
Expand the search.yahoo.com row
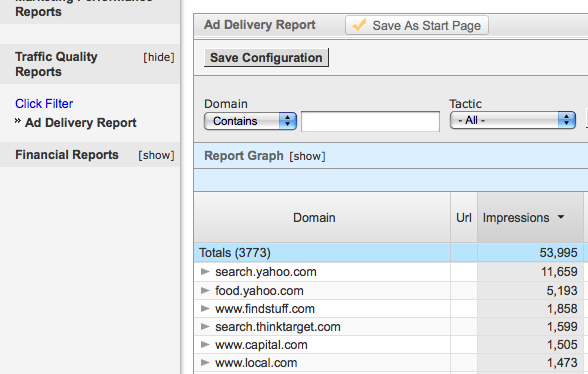pos(205,271)
